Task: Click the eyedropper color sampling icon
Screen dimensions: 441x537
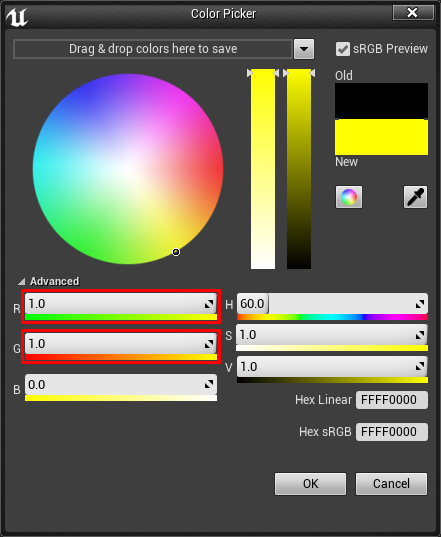Action: (x=415, y=197)
